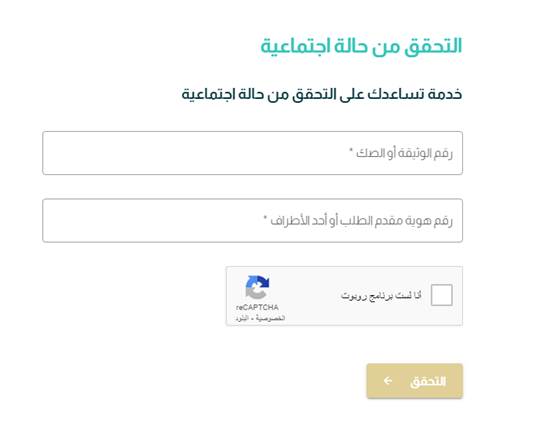
Task: Click the asterisk in identity number field
Action: coord(265,218)
